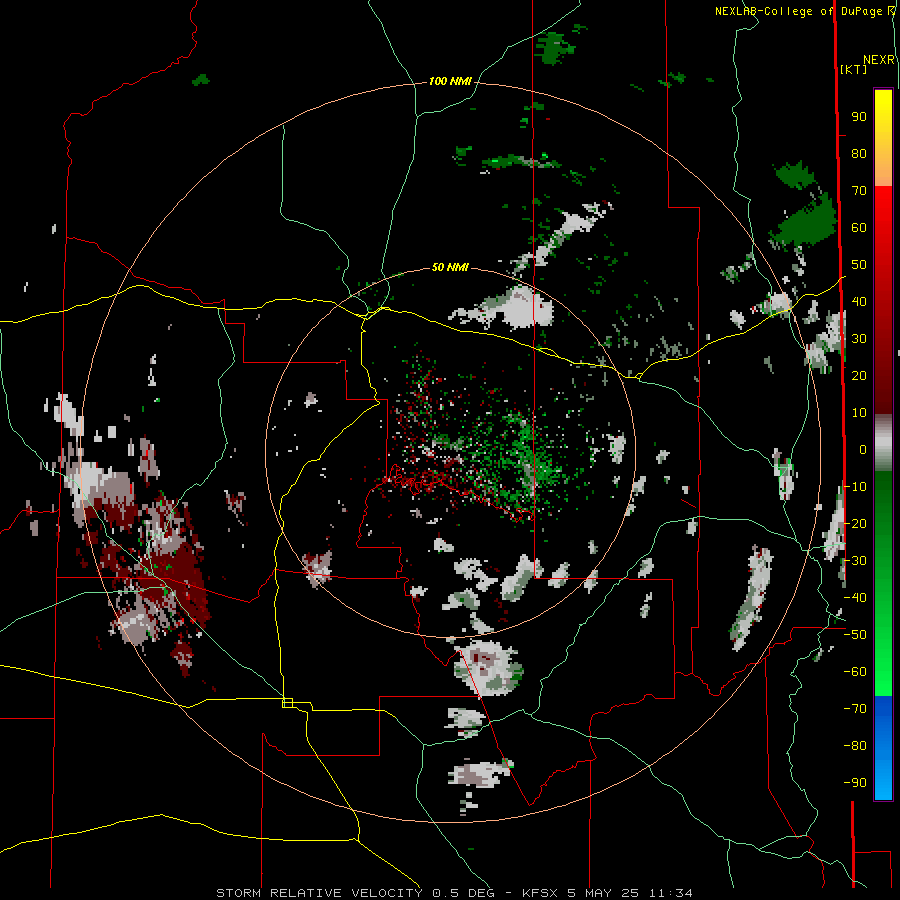The width and height of the screenshot is (900, 900).
Task: Select the positive 10 value on the velocity scale
Action: coord(859,413)
